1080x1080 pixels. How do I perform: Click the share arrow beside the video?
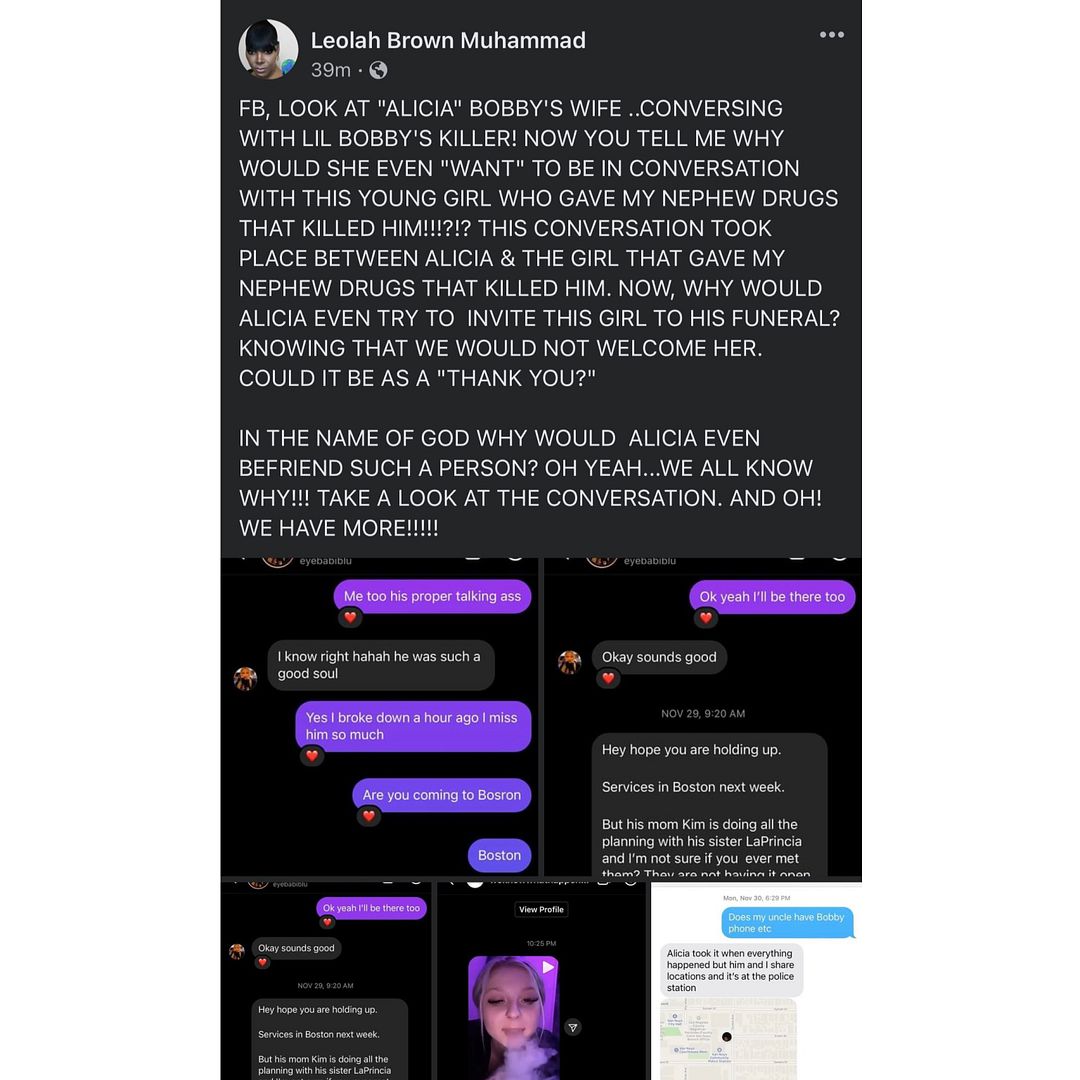click(x=573, y=1028)
